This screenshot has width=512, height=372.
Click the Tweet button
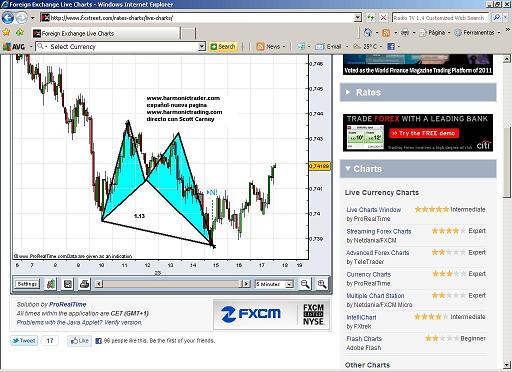pyautogui.click(x=24, y=341)
